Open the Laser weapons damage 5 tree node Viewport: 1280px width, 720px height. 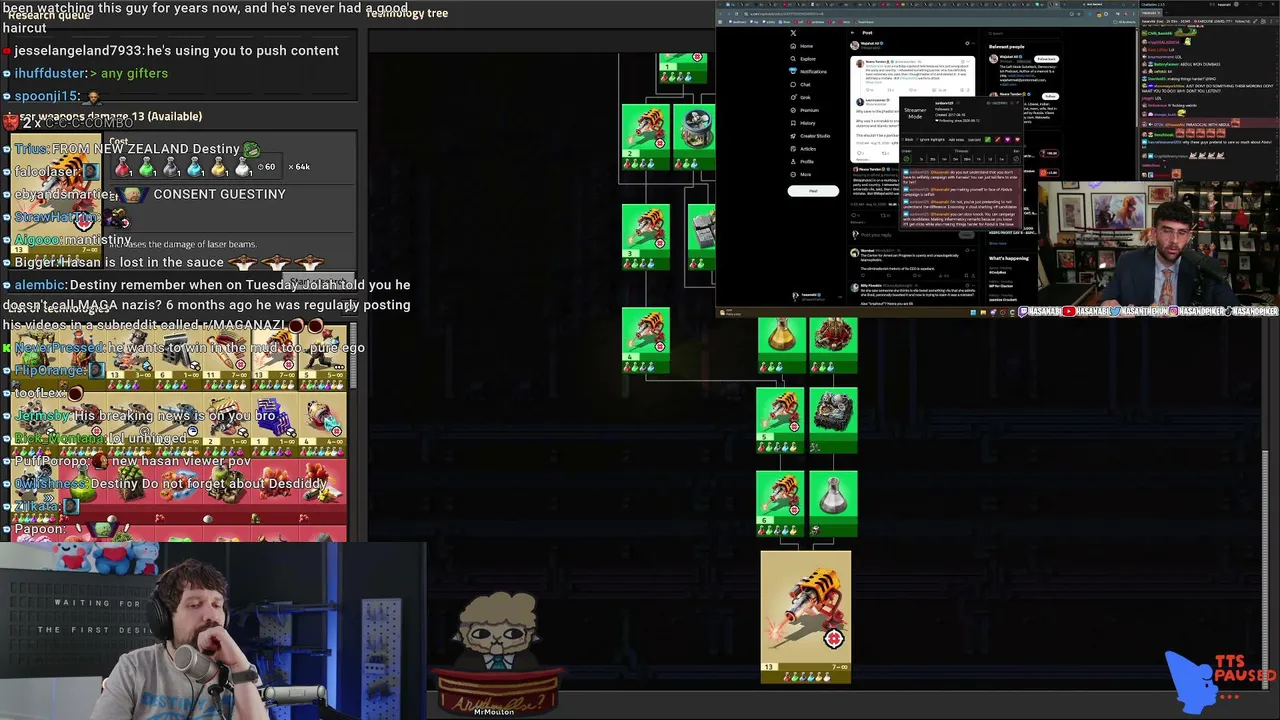[781, 420]
